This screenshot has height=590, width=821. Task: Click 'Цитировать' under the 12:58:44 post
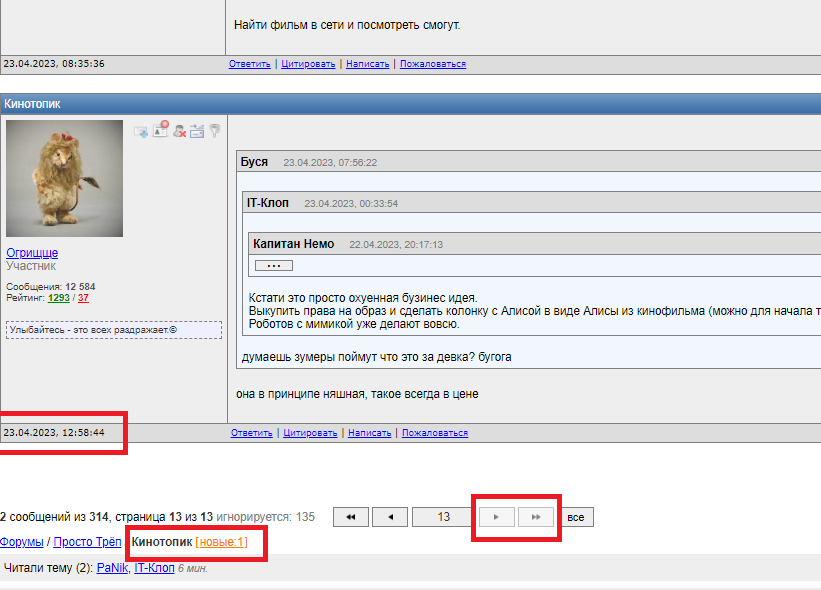pos(309,433)
